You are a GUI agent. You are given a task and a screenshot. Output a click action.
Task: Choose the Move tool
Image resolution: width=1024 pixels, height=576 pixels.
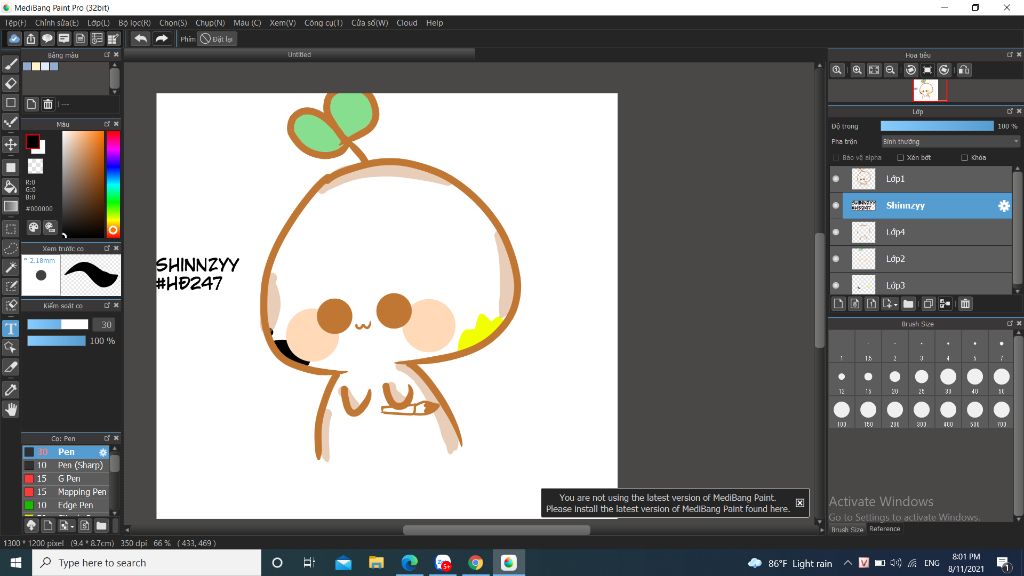(x=10, y=144)
